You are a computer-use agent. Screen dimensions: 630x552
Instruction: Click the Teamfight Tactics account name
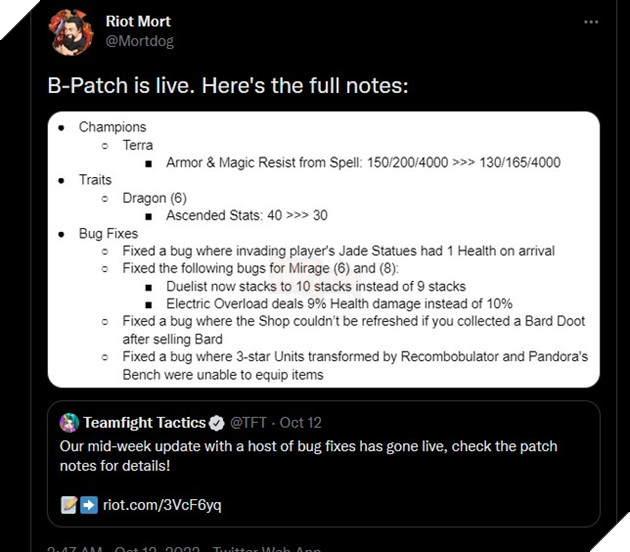pos(144,423)
